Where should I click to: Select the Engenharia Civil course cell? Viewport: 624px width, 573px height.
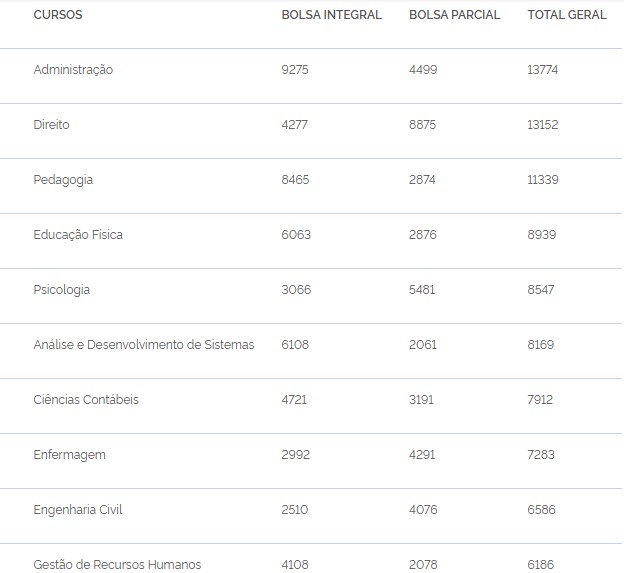click(77, 510)
